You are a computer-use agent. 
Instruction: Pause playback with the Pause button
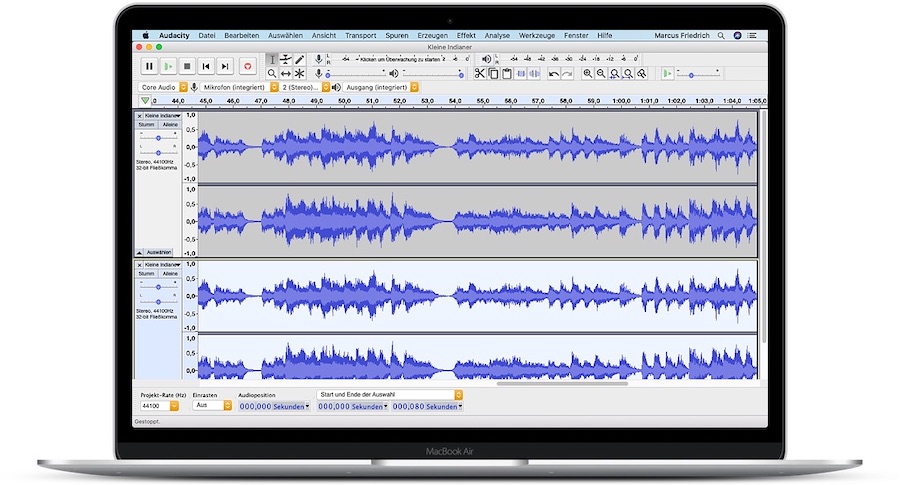point(149,67)
